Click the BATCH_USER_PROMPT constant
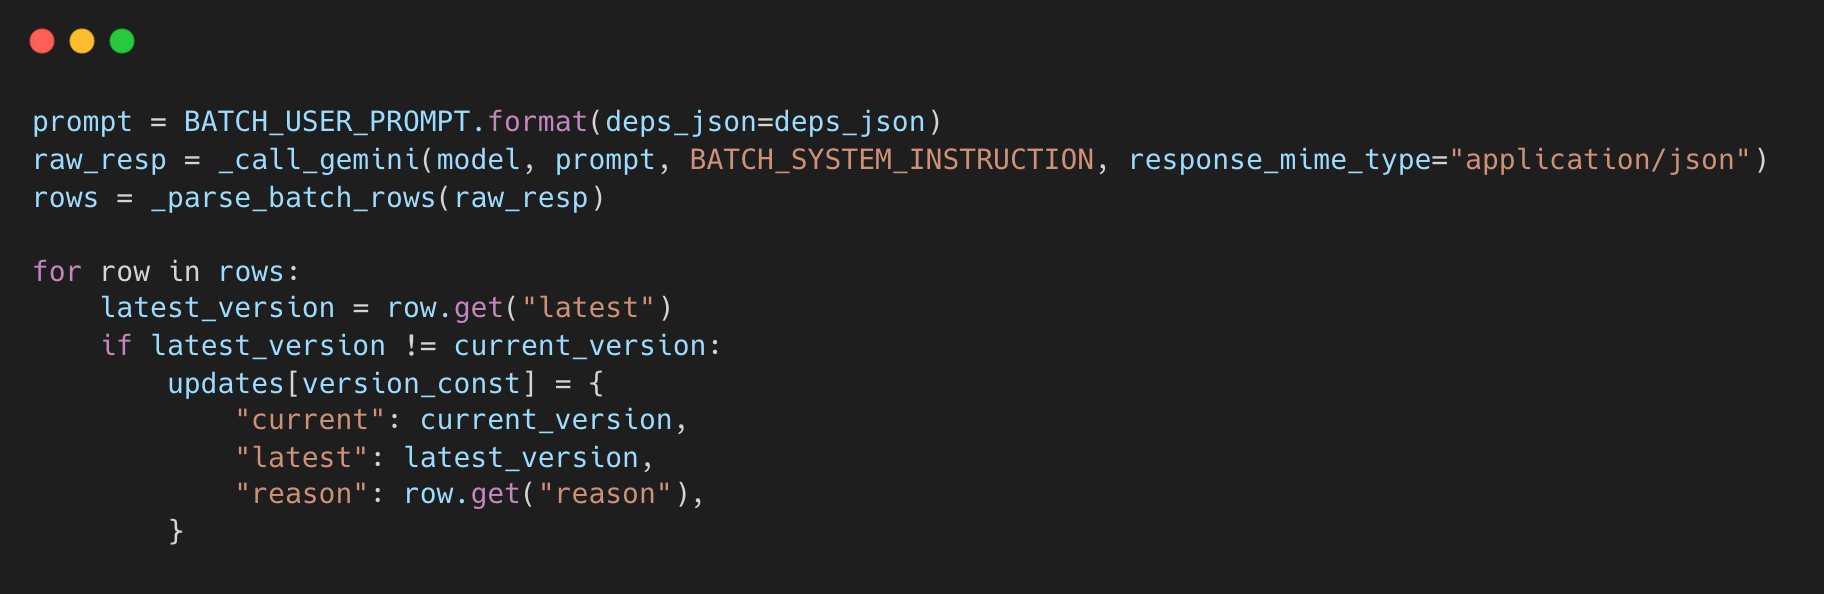Image resolution: width=1824 pixels, height=594 pixels. (327, 122)
